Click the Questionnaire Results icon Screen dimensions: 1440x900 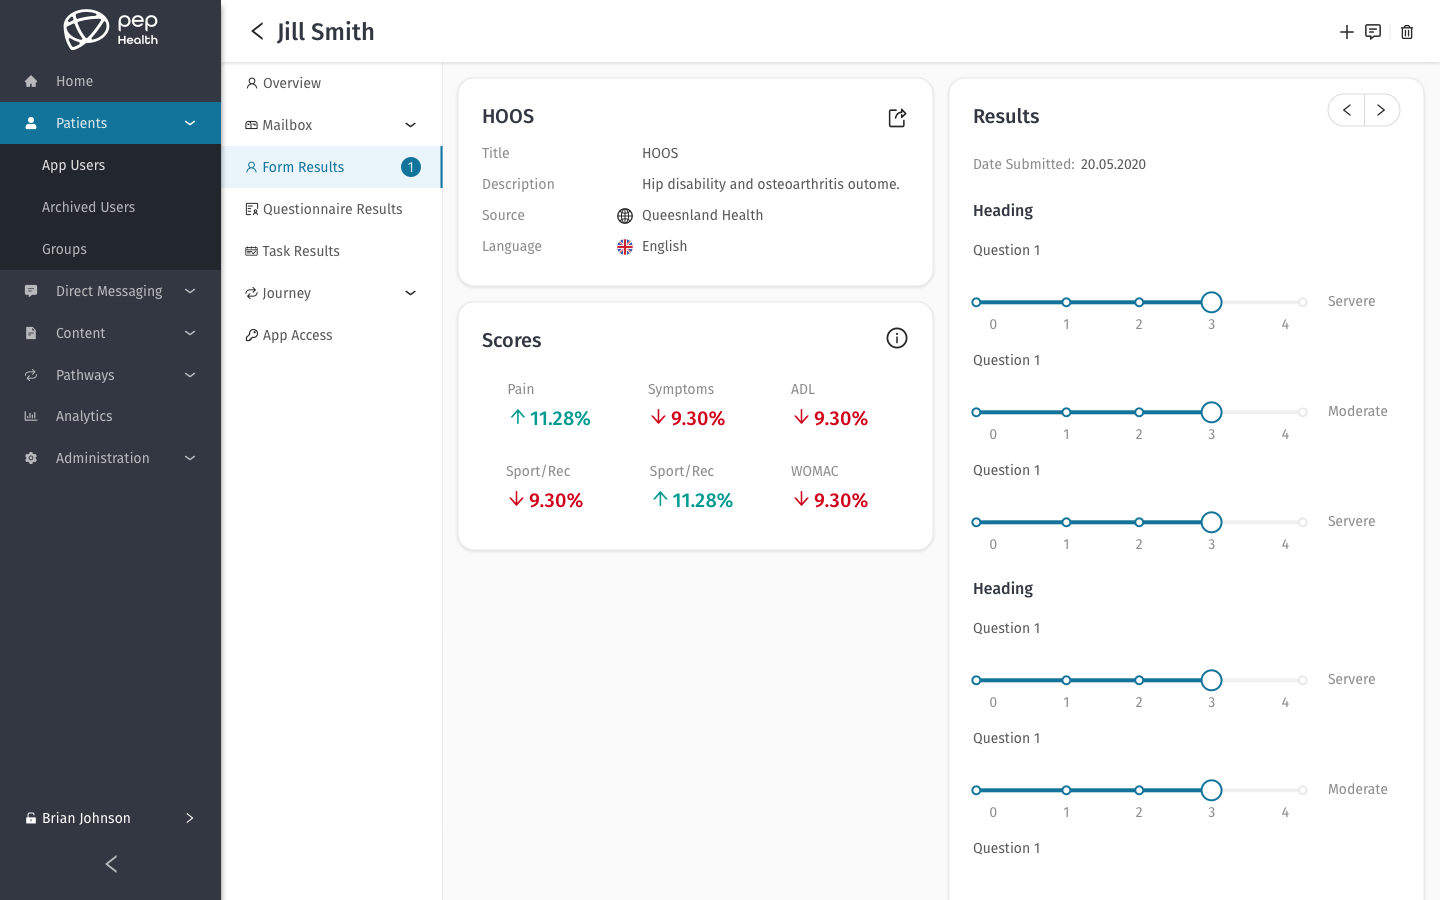252,209
